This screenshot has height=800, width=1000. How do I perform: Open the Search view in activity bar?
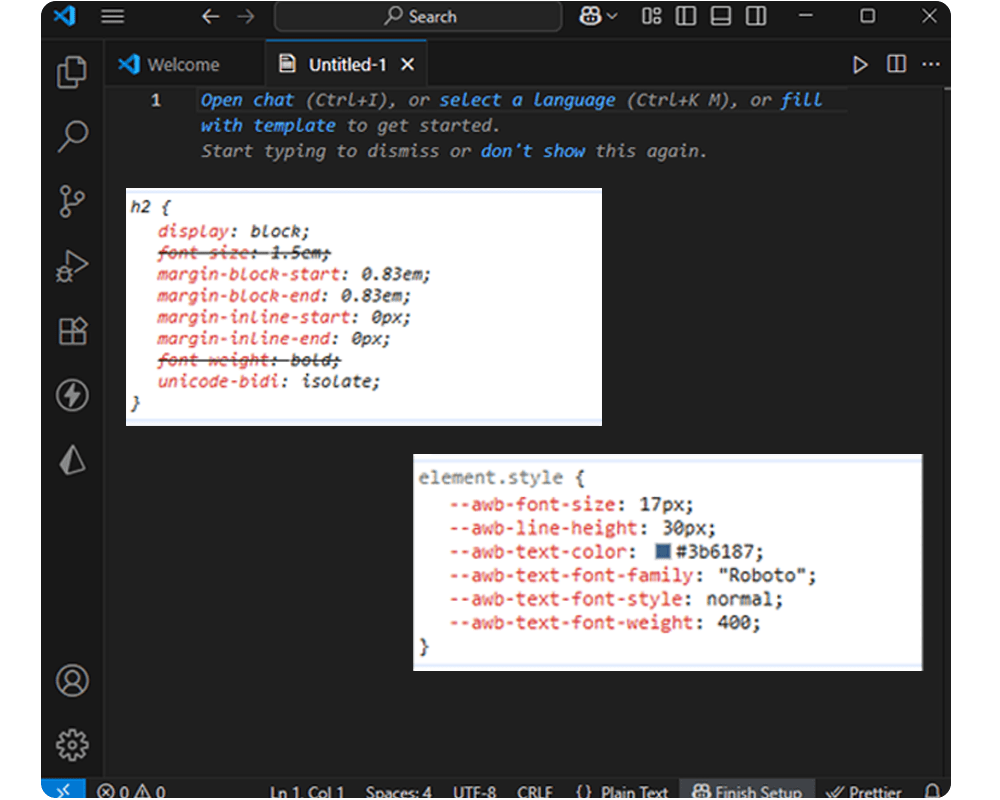pyautogui.click(x=72, y=136)
